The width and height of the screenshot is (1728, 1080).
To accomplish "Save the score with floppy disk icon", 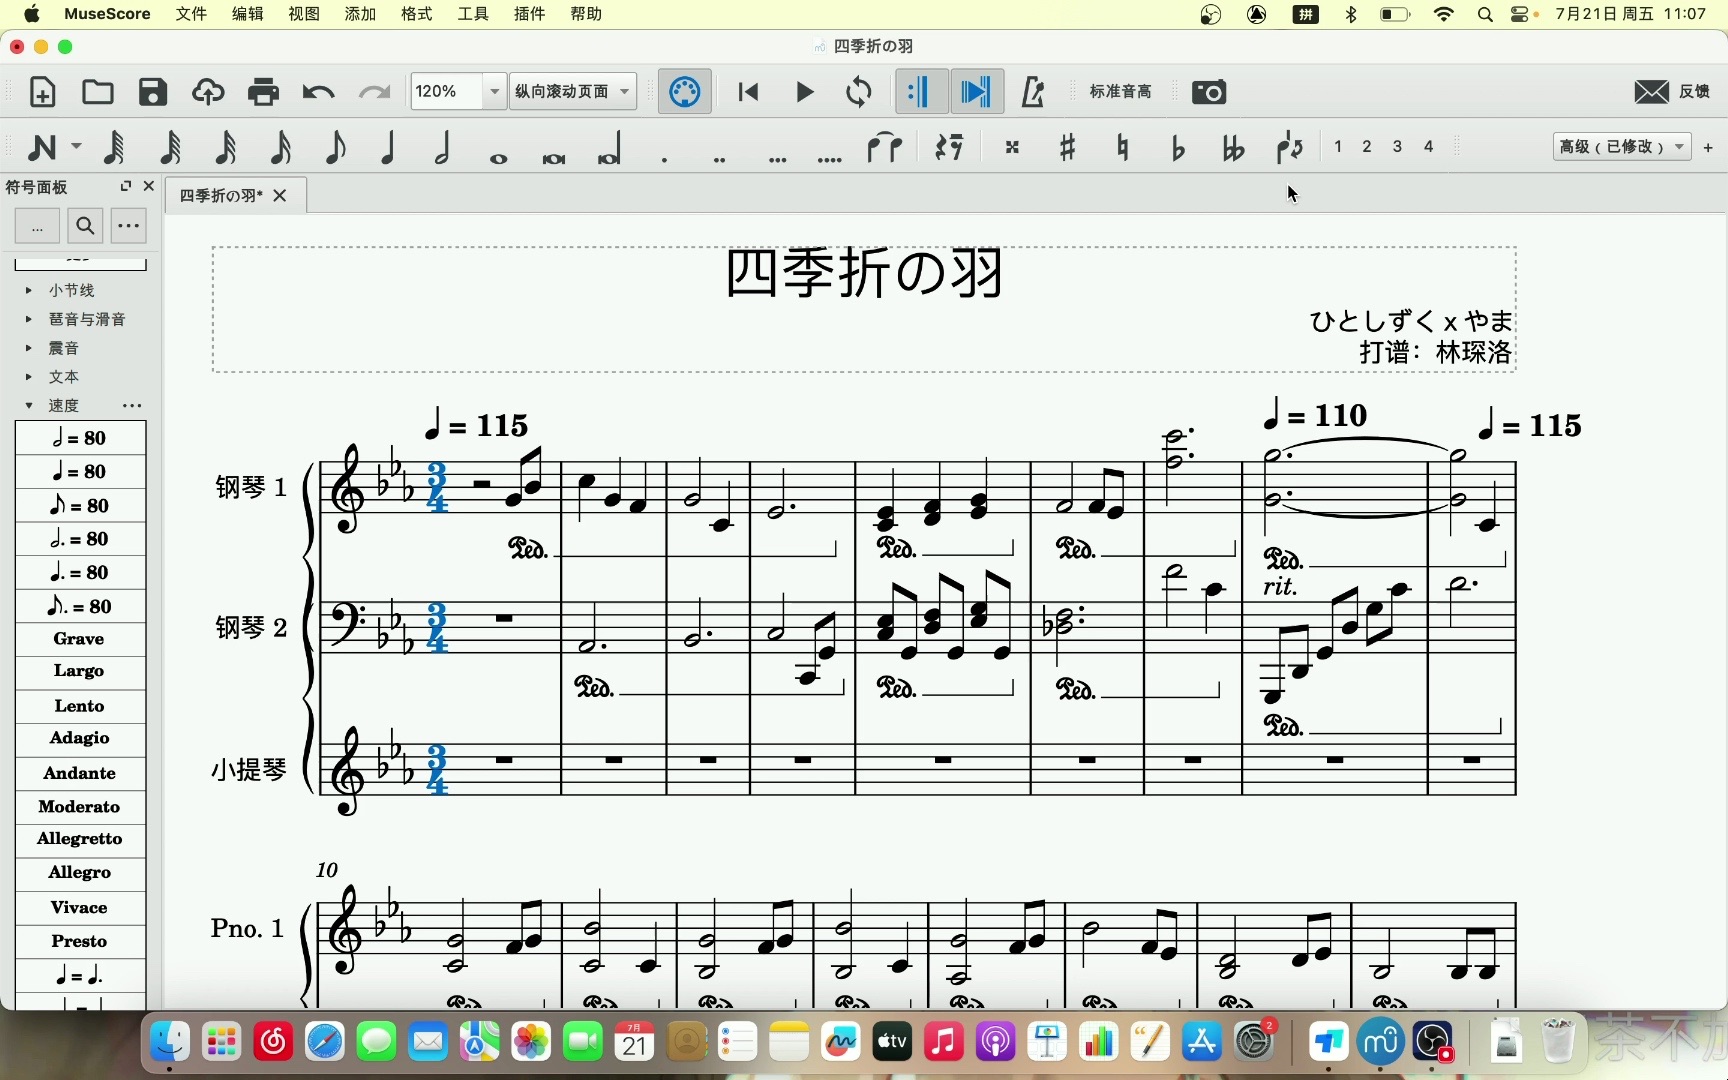I will (x=152, y=92).
